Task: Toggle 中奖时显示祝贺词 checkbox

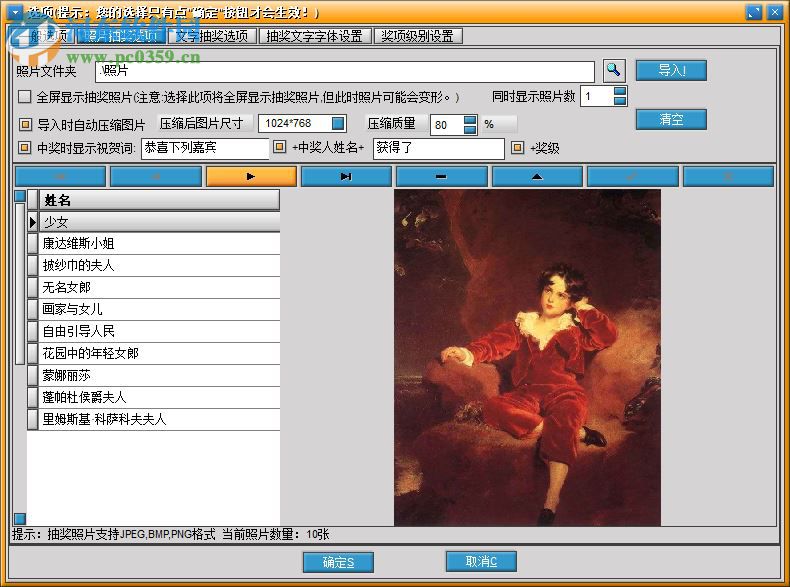Action: click(x=24, y=148)
